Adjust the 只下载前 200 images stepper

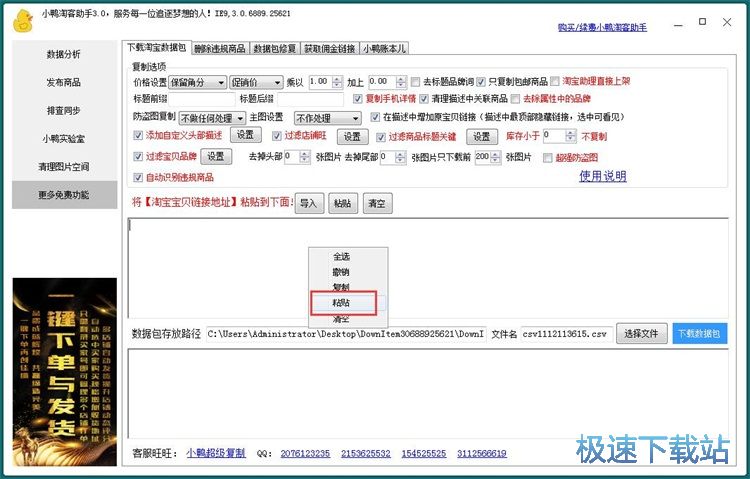[496, 157]
